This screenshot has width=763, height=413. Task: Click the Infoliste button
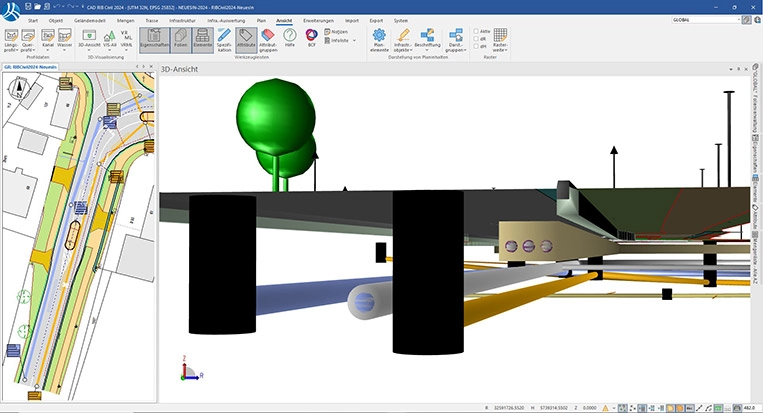pos(337,40)
